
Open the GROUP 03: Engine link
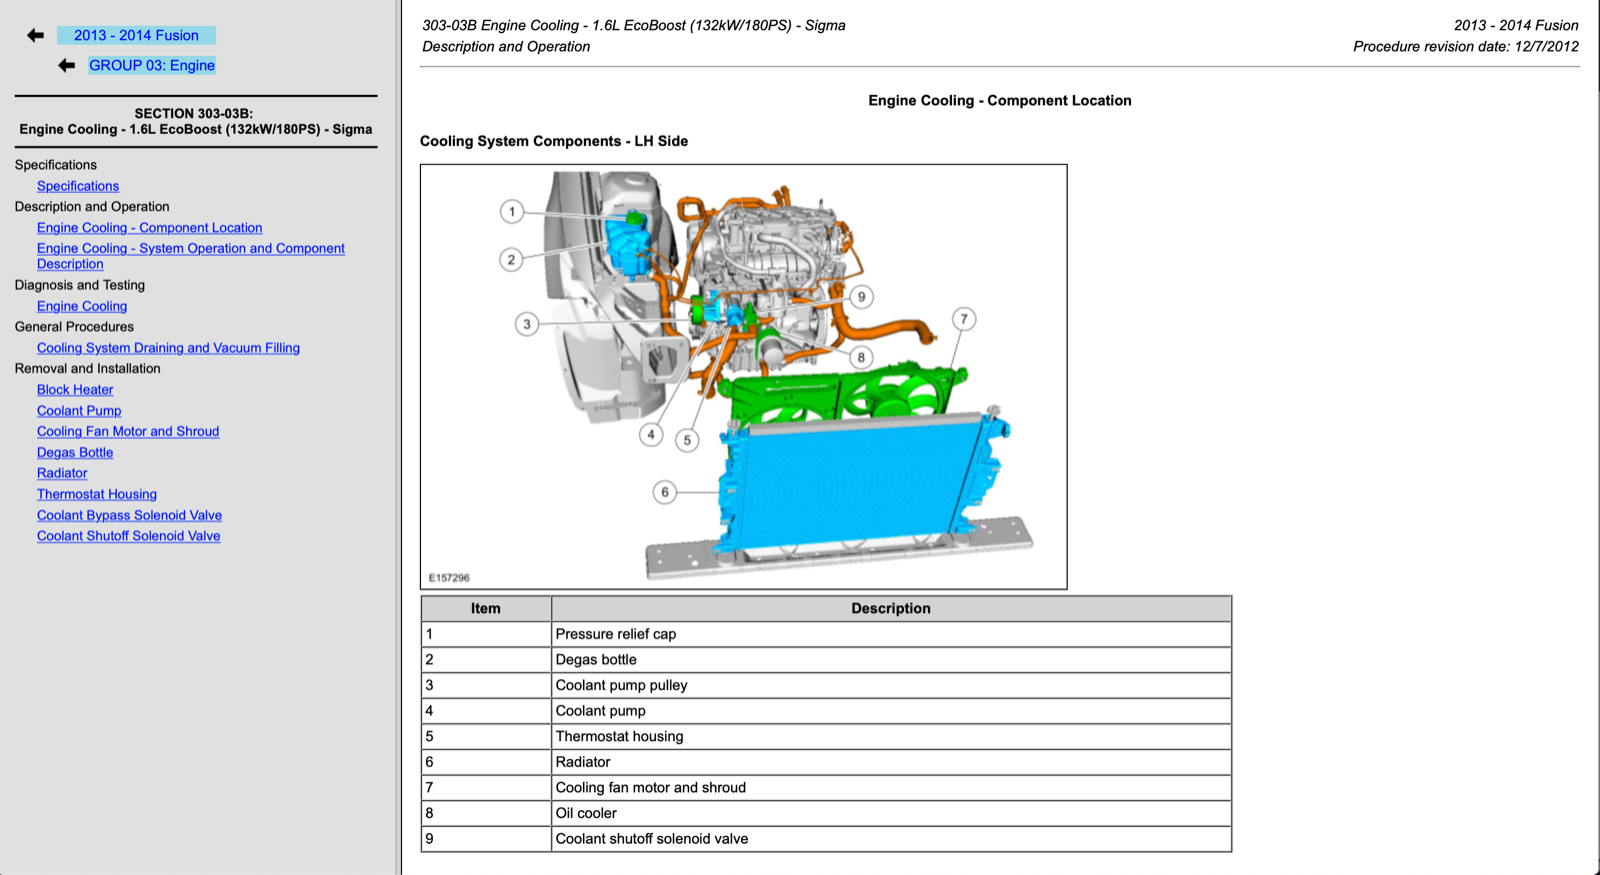click(x=152, y=65)
